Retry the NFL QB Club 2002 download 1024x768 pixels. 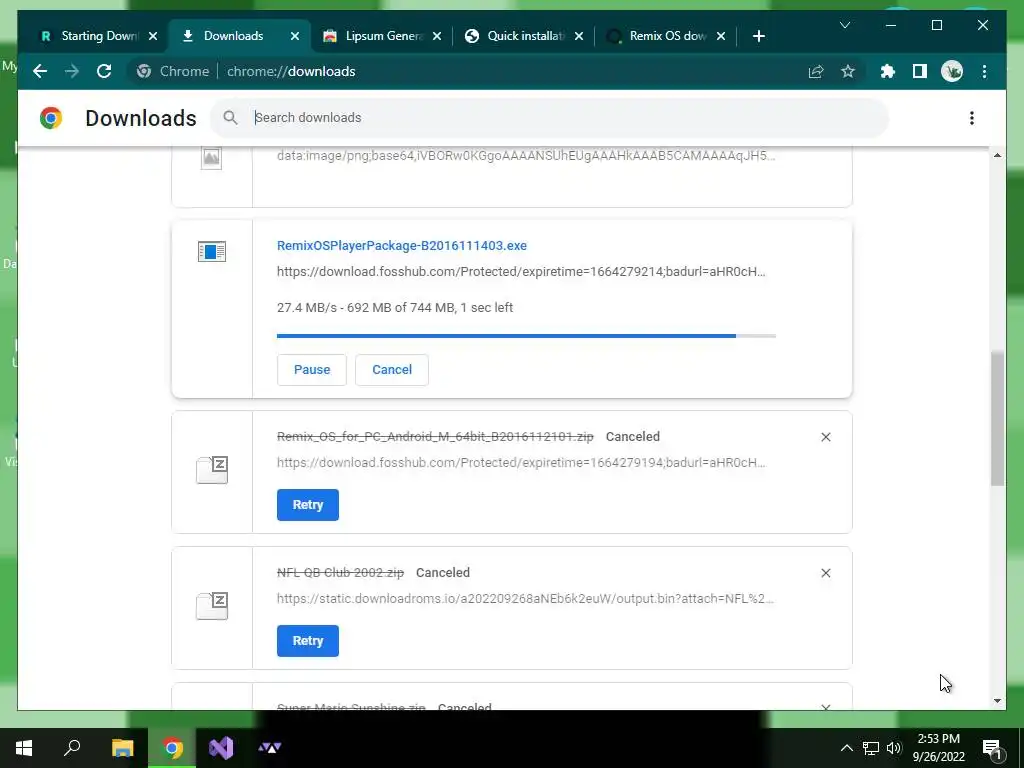pos(308,641)
